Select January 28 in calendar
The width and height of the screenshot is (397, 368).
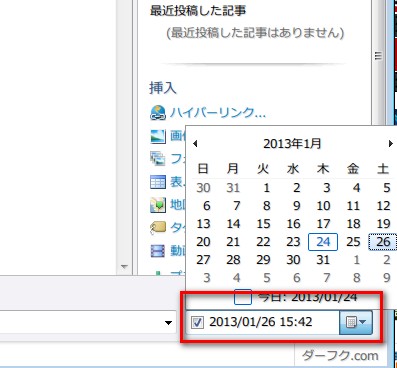[x=233, y=260]
